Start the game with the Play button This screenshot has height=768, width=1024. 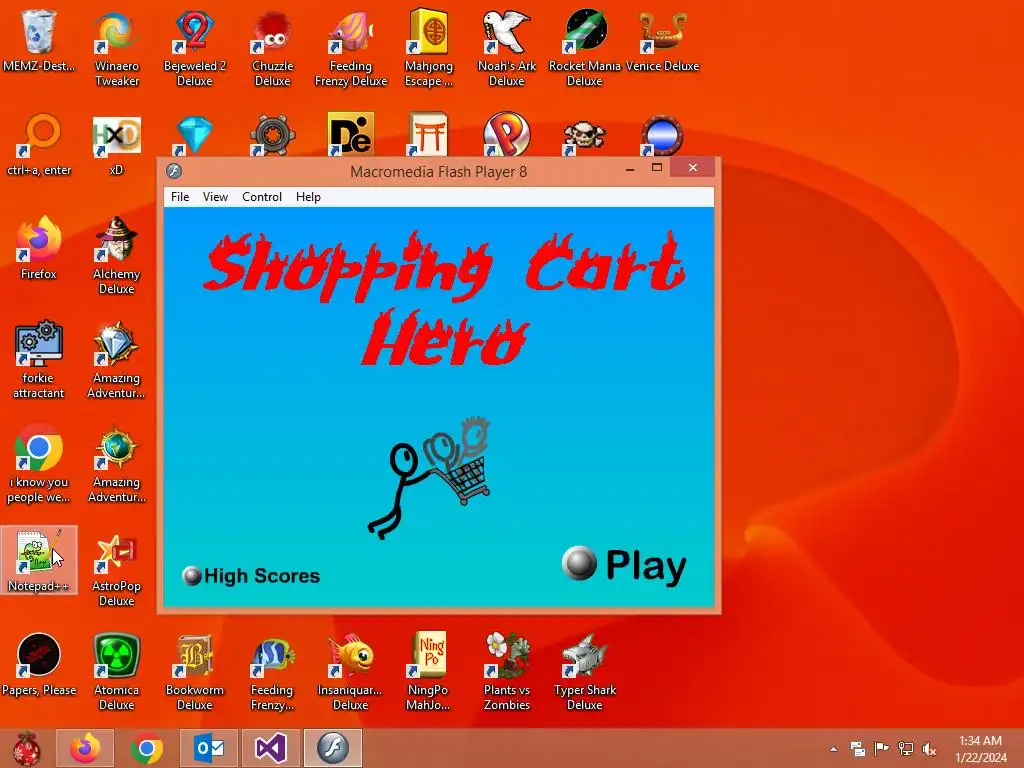624,564
